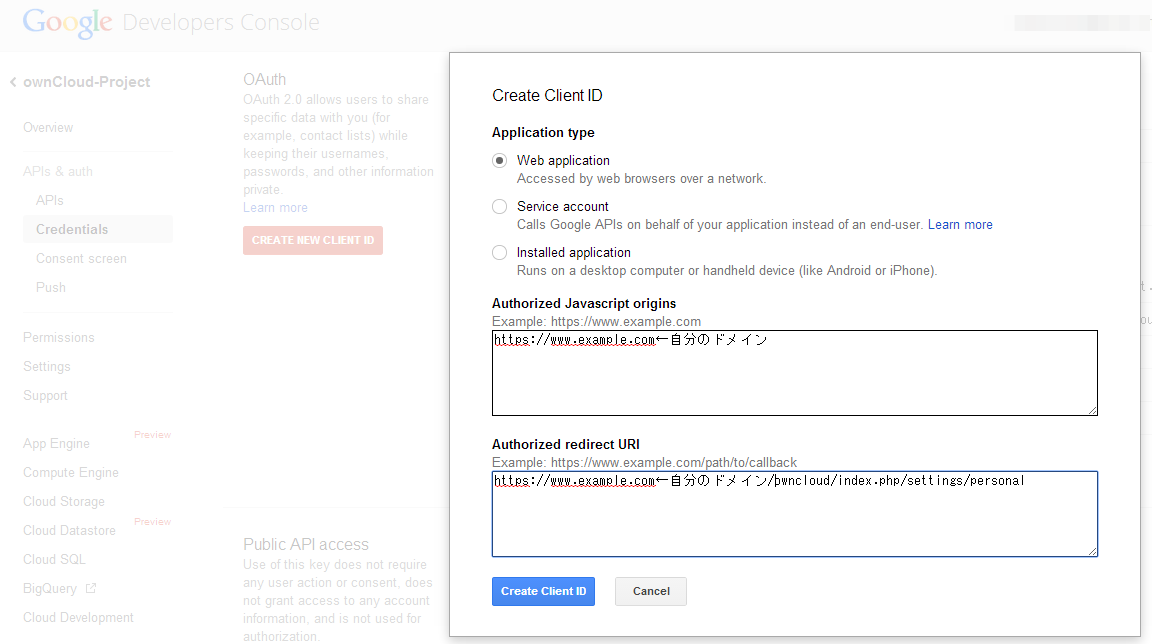
Task: Click the Installed application label text
Action: pos(574,253)
